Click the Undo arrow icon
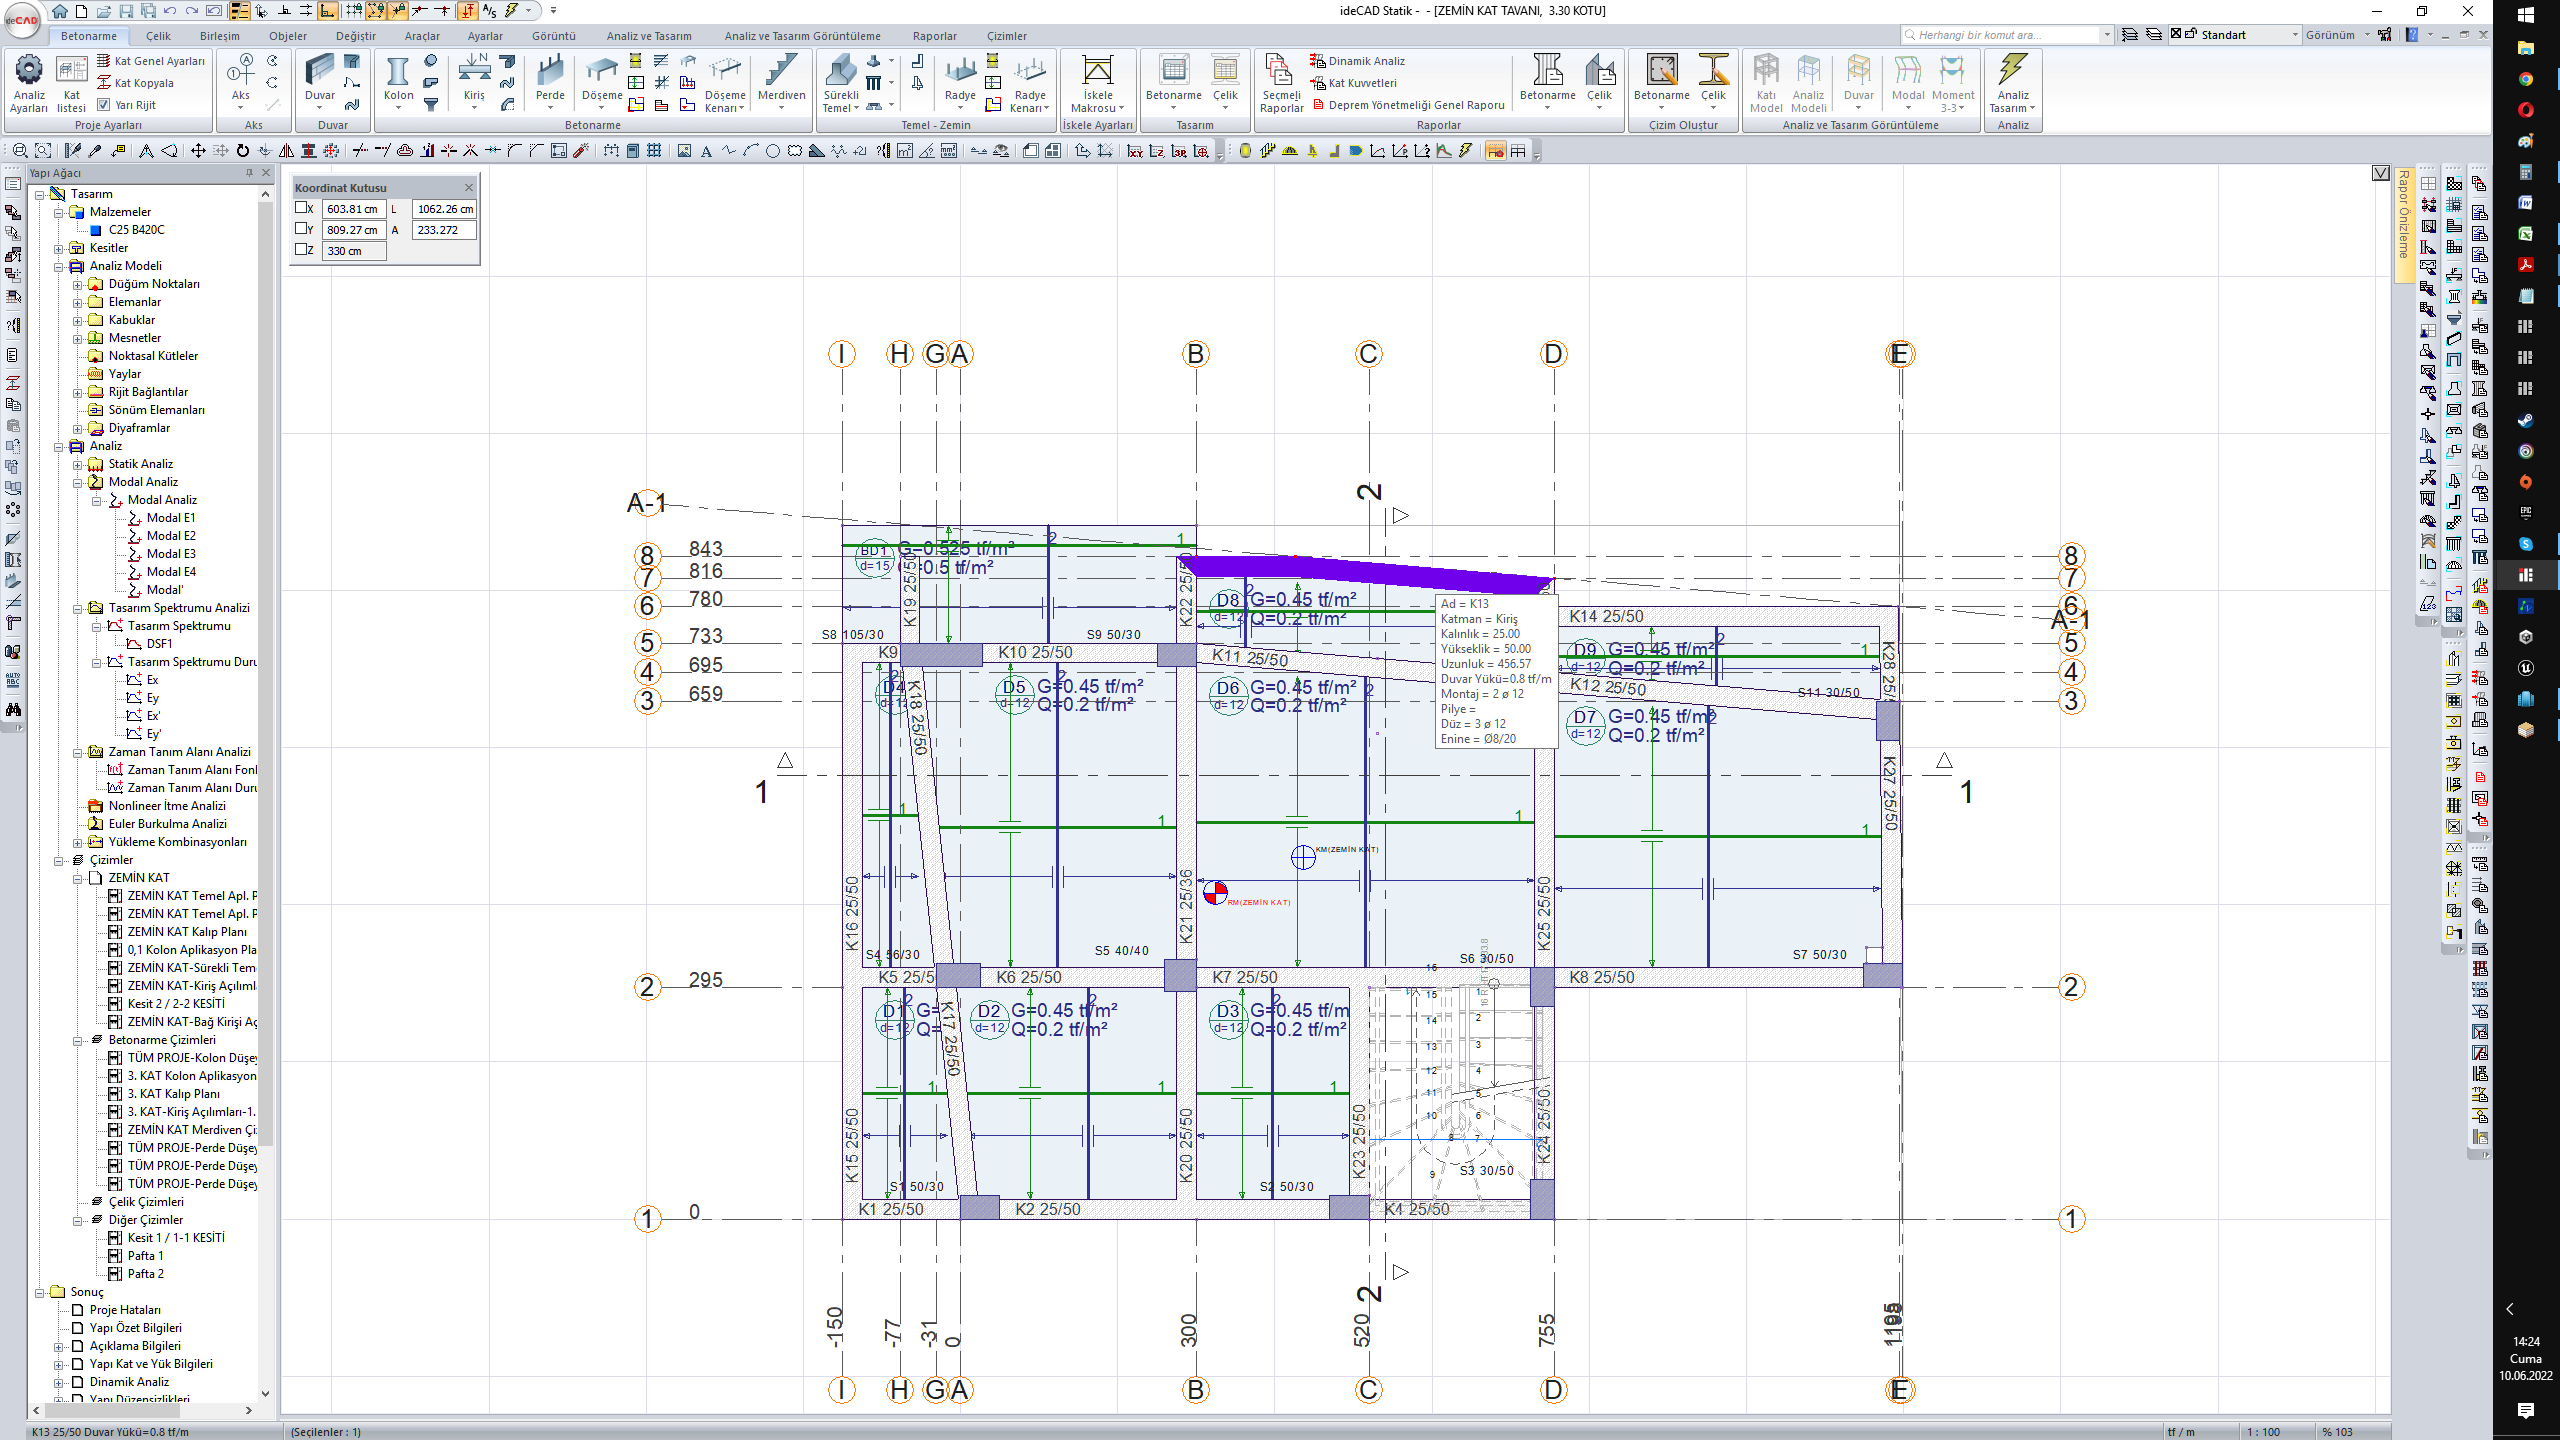Image resolution: width=2560 pixels, height=1440 pixels. 170,11
